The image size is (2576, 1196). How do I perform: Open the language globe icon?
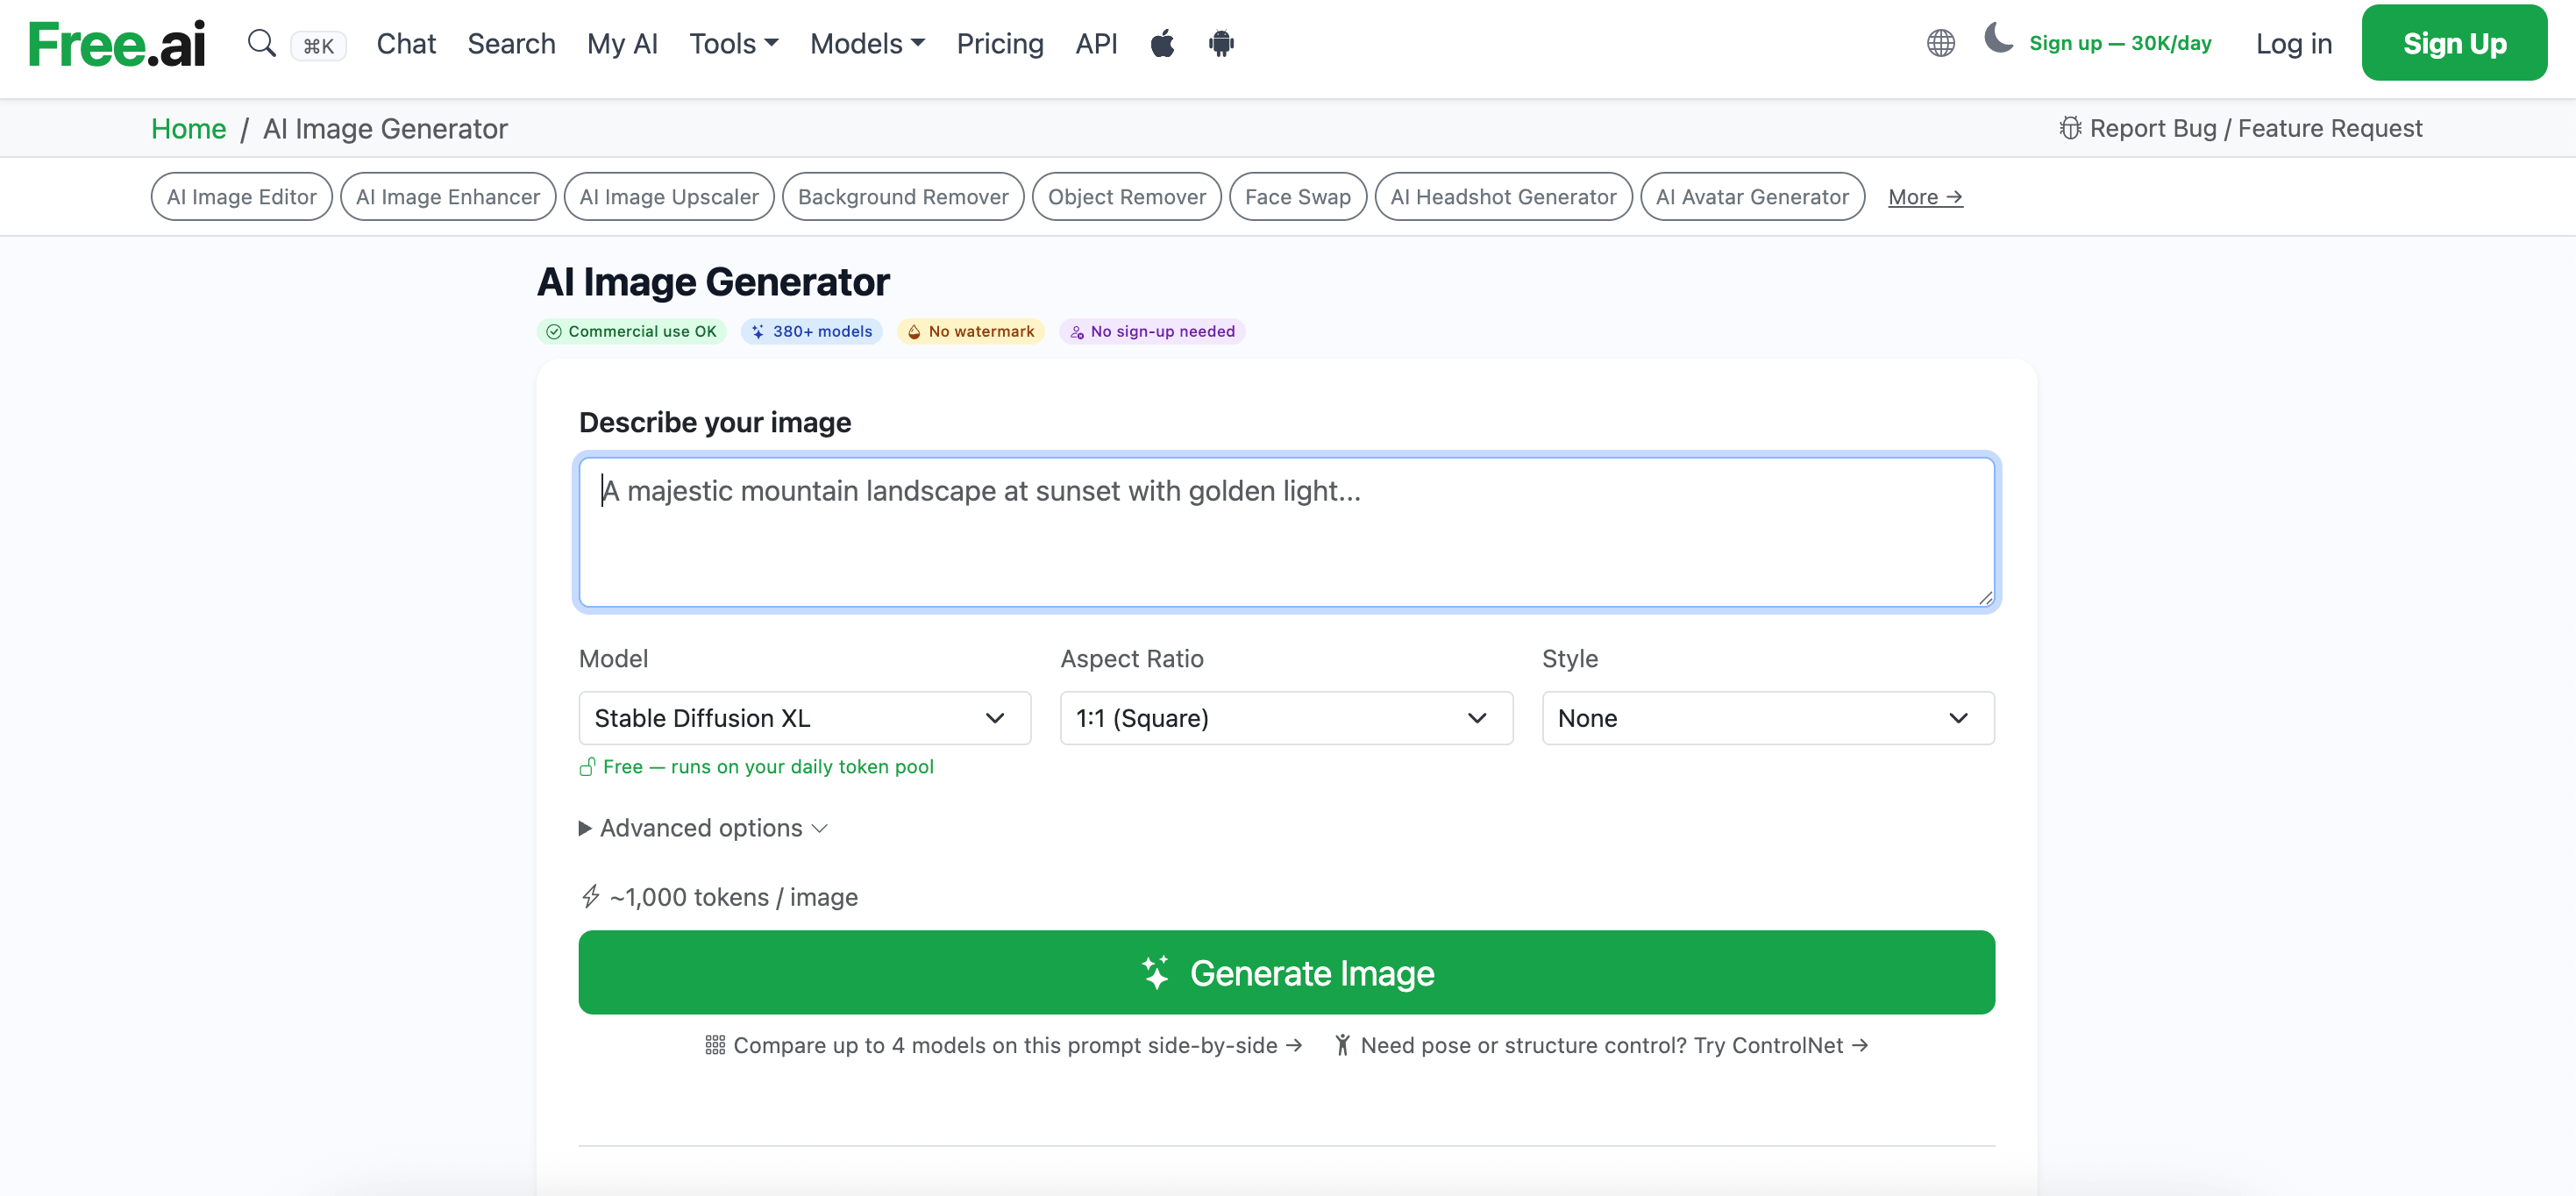1940,43
